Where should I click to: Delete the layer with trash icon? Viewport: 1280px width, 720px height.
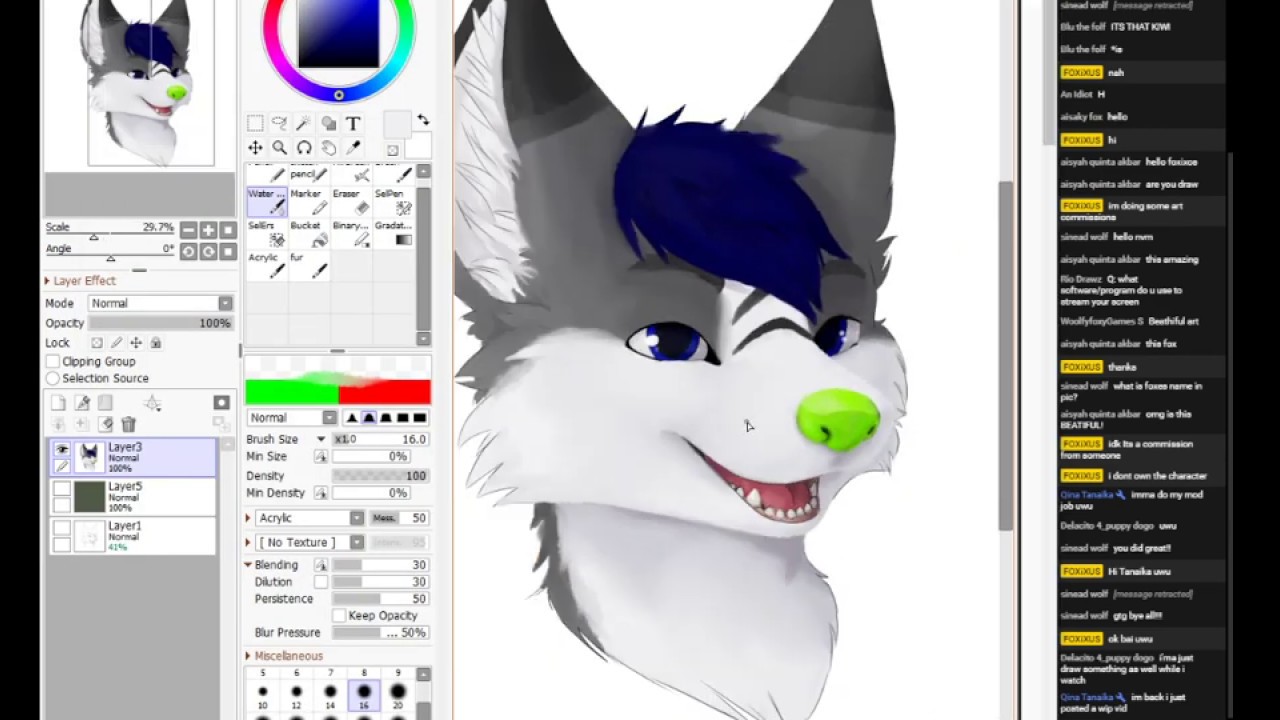click(128, 425)
